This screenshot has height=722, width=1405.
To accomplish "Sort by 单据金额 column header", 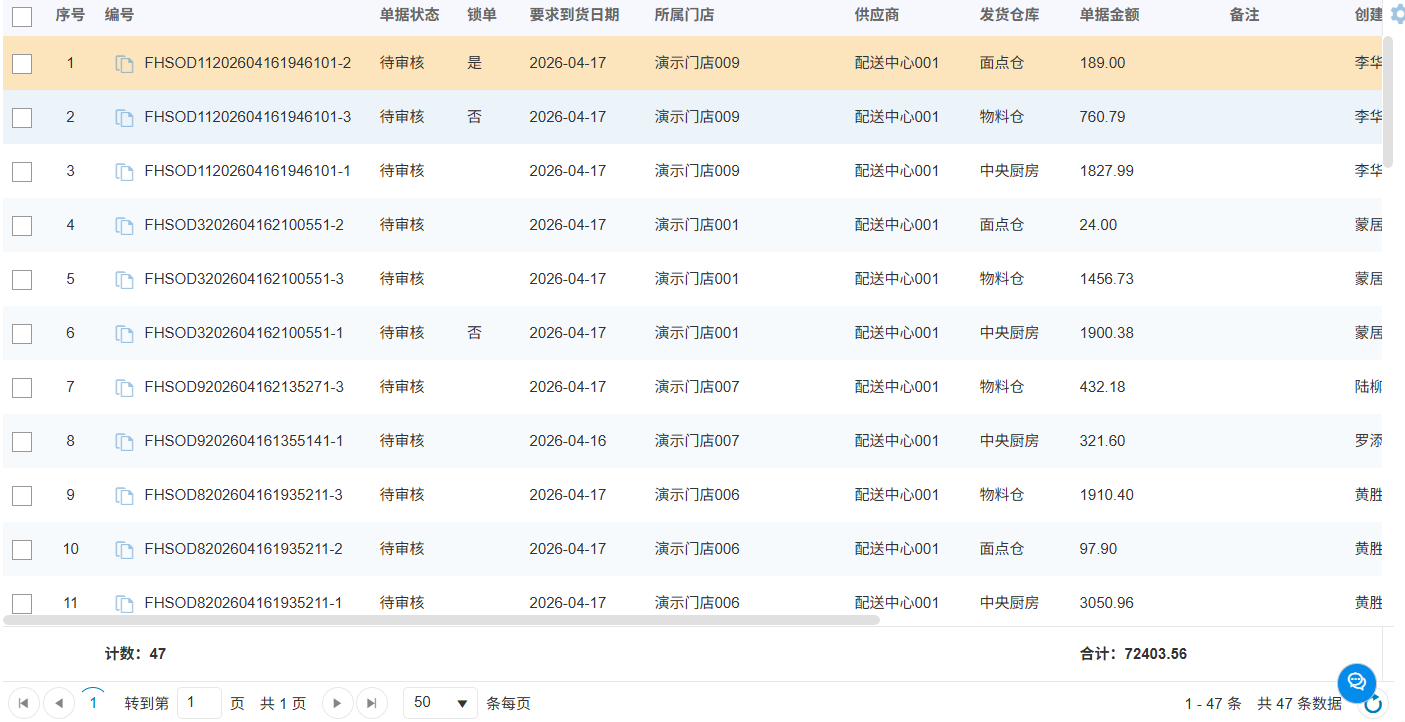I will click(1109, 15).
